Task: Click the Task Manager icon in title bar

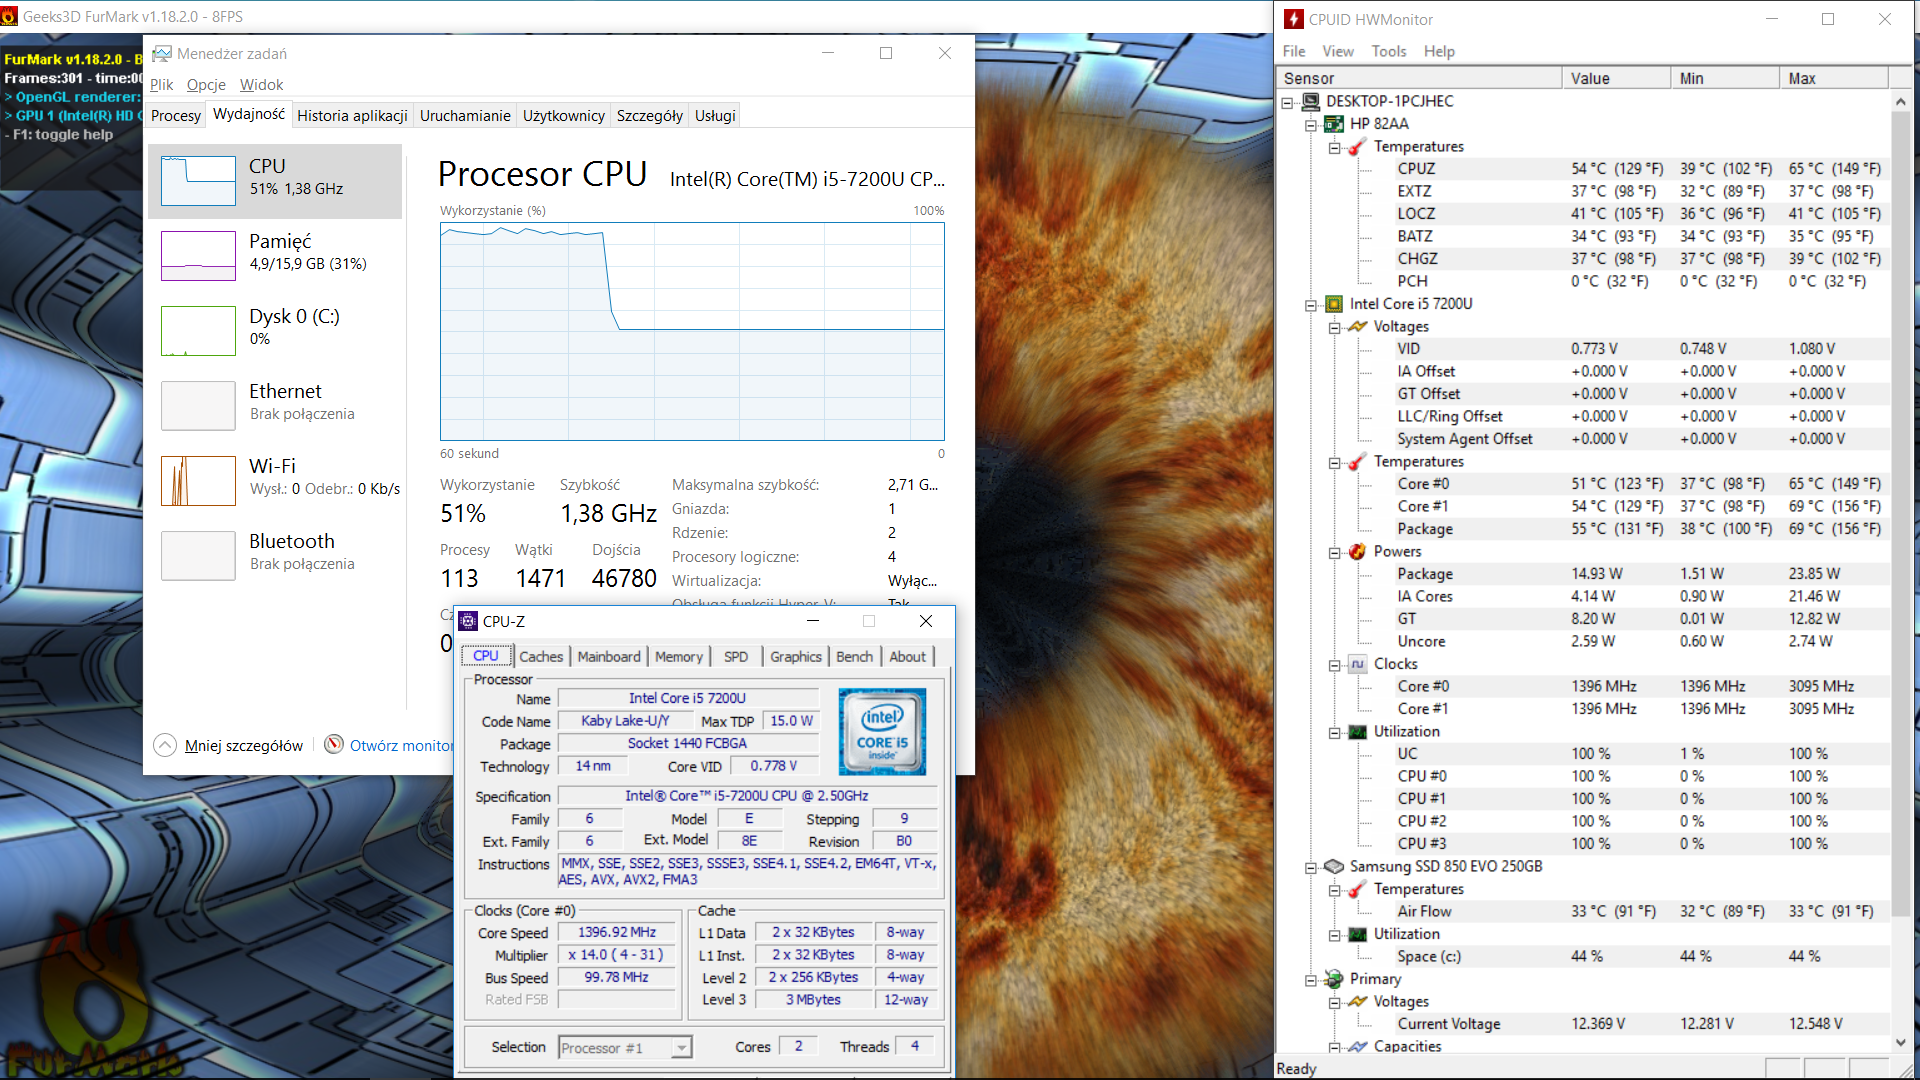Action: coord(161,53)
